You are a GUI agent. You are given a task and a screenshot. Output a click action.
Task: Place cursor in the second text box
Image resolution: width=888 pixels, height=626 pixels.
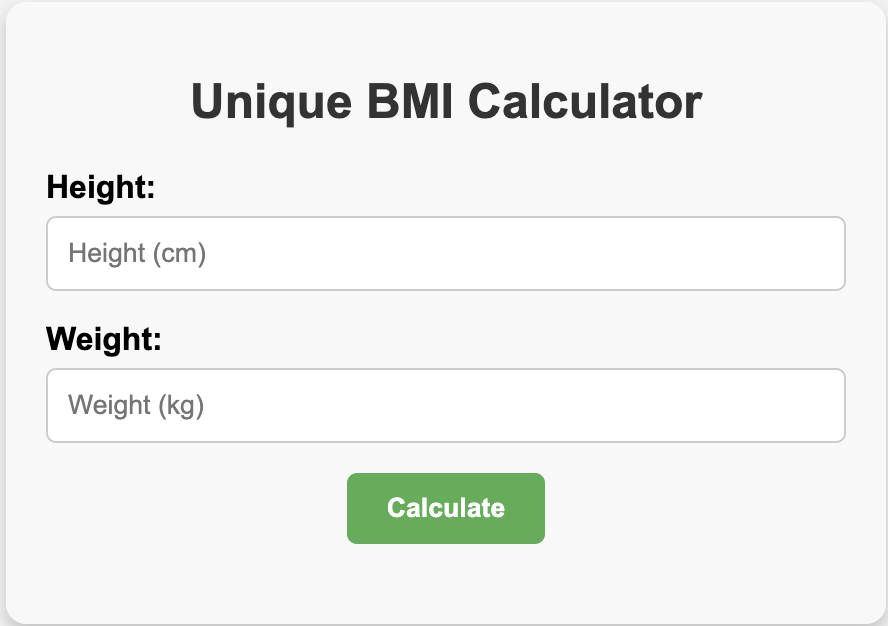(x=446, y=406)
